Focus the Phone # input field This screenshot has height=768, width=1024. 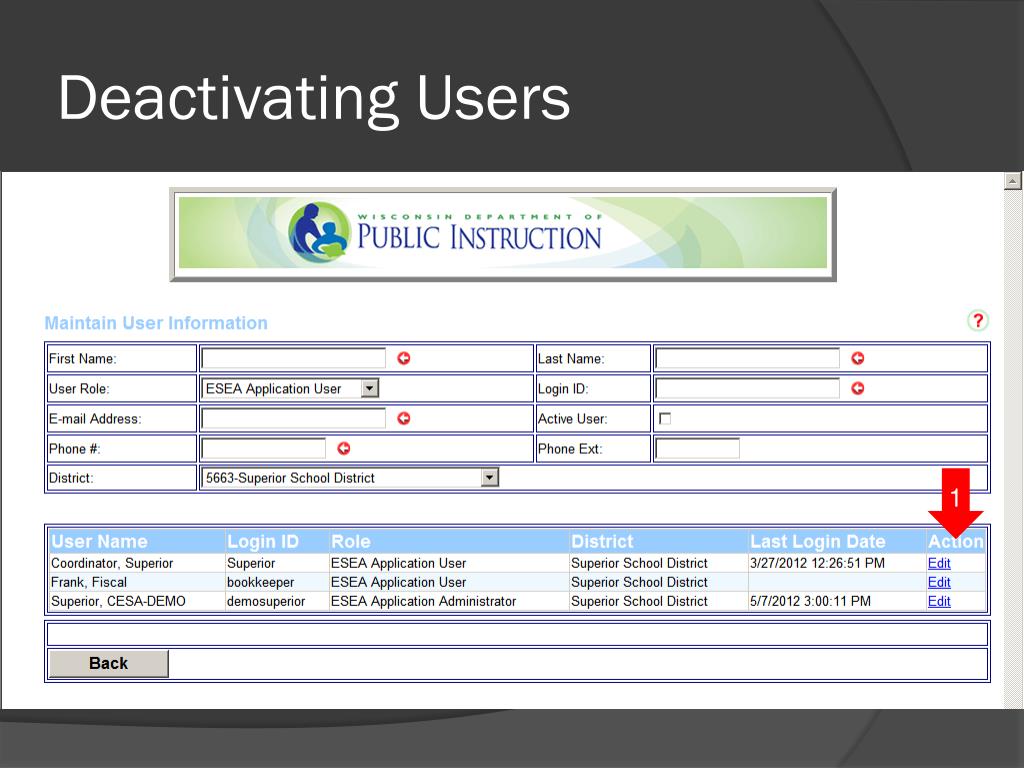click(x=263, y=448)
